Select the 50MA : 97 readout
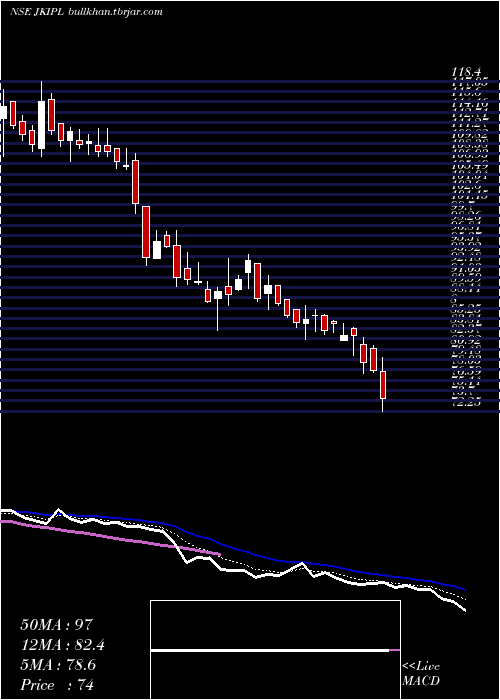The width and height of the screenshot is (500, 700). [x=56, y=625]
